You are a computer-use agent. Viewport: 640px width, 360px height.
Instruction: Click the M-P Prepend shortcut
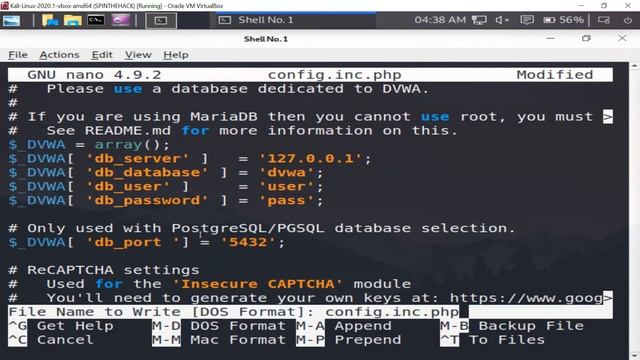coord(349,340)
